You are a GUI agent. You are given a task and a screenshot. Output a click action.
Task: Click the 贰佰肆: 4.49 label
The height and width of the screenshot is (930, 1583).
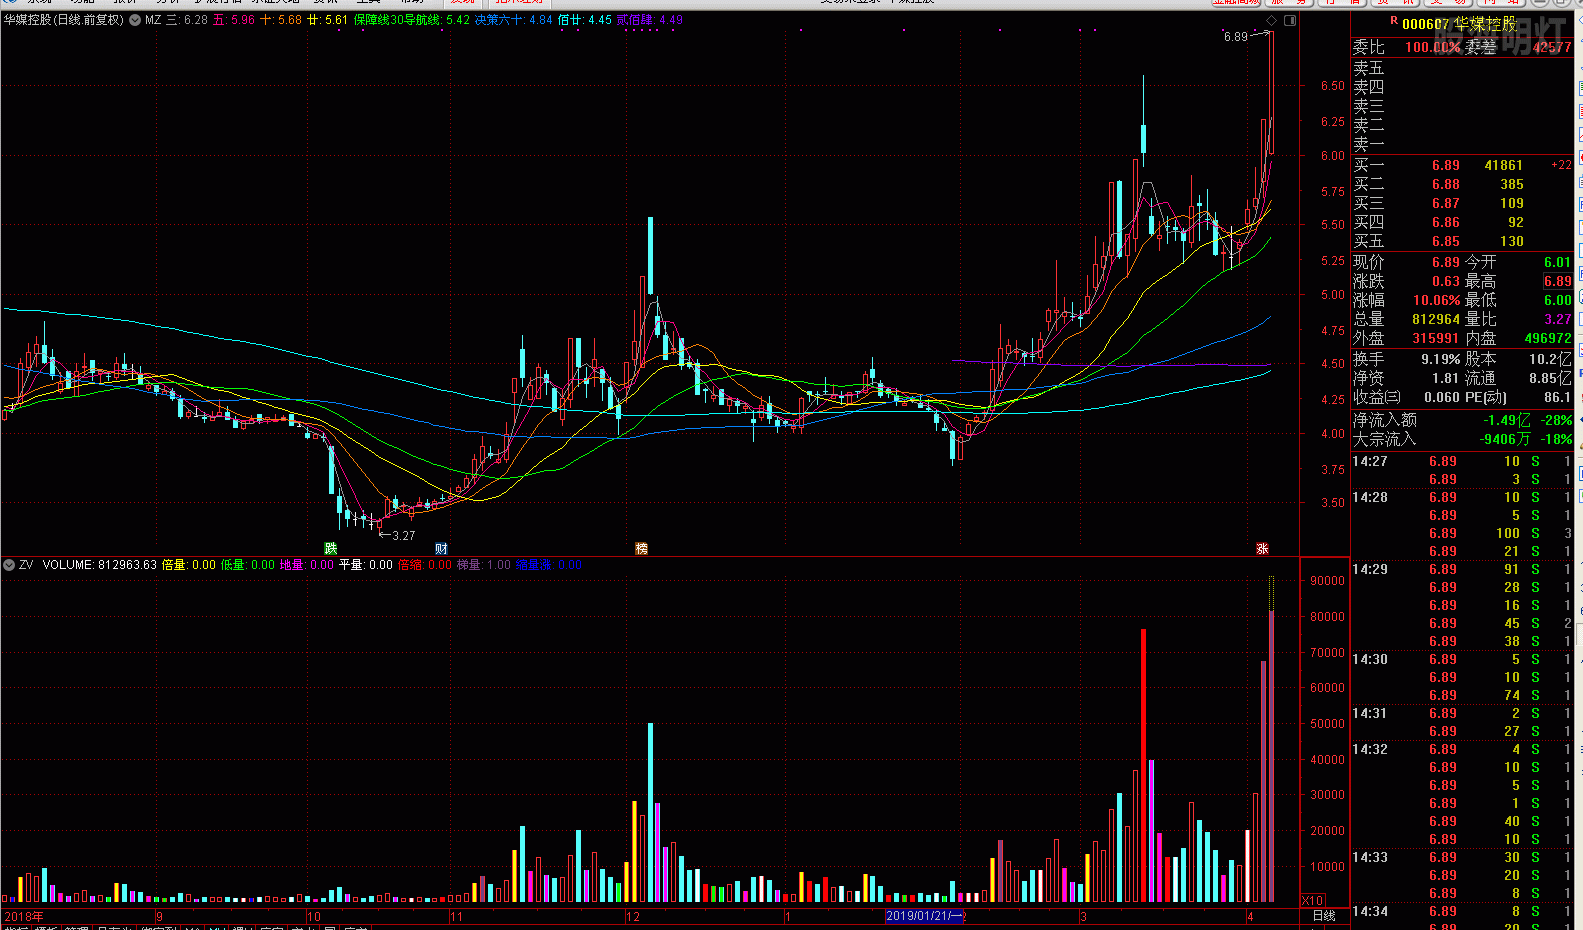click(650, 20)
